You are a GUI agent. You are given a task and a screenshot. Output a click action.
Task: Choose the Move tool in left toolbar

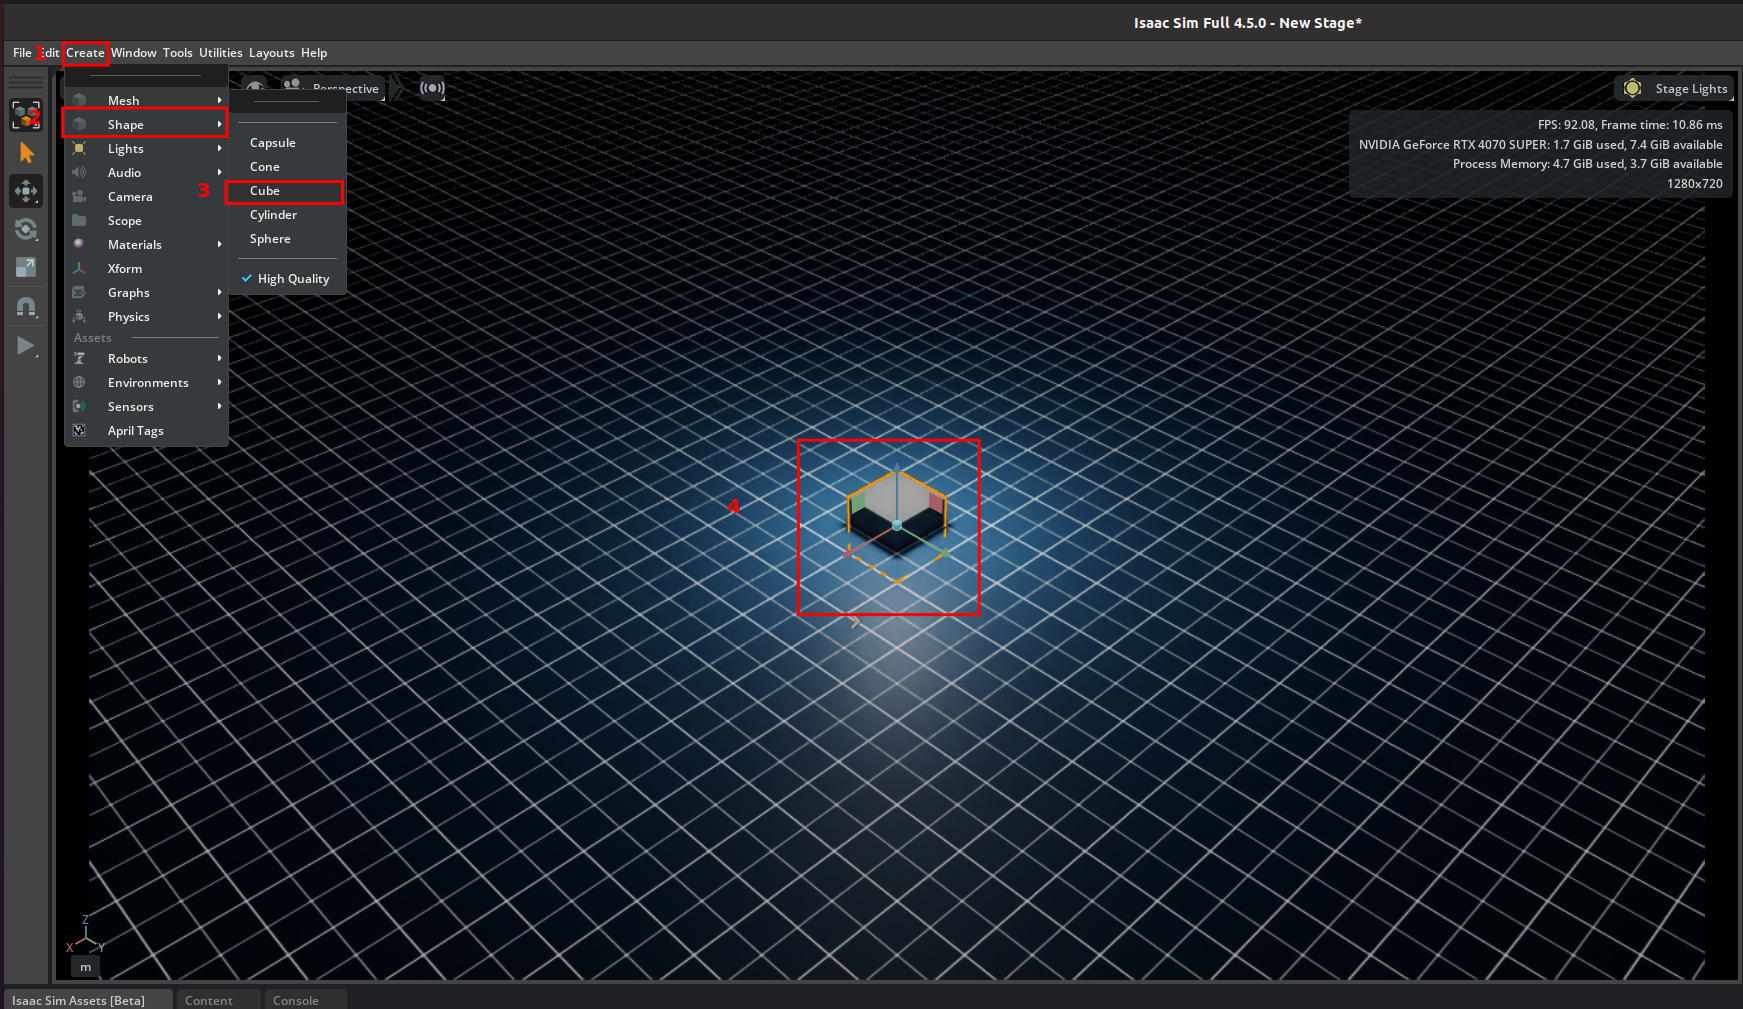tap(26, 191)
